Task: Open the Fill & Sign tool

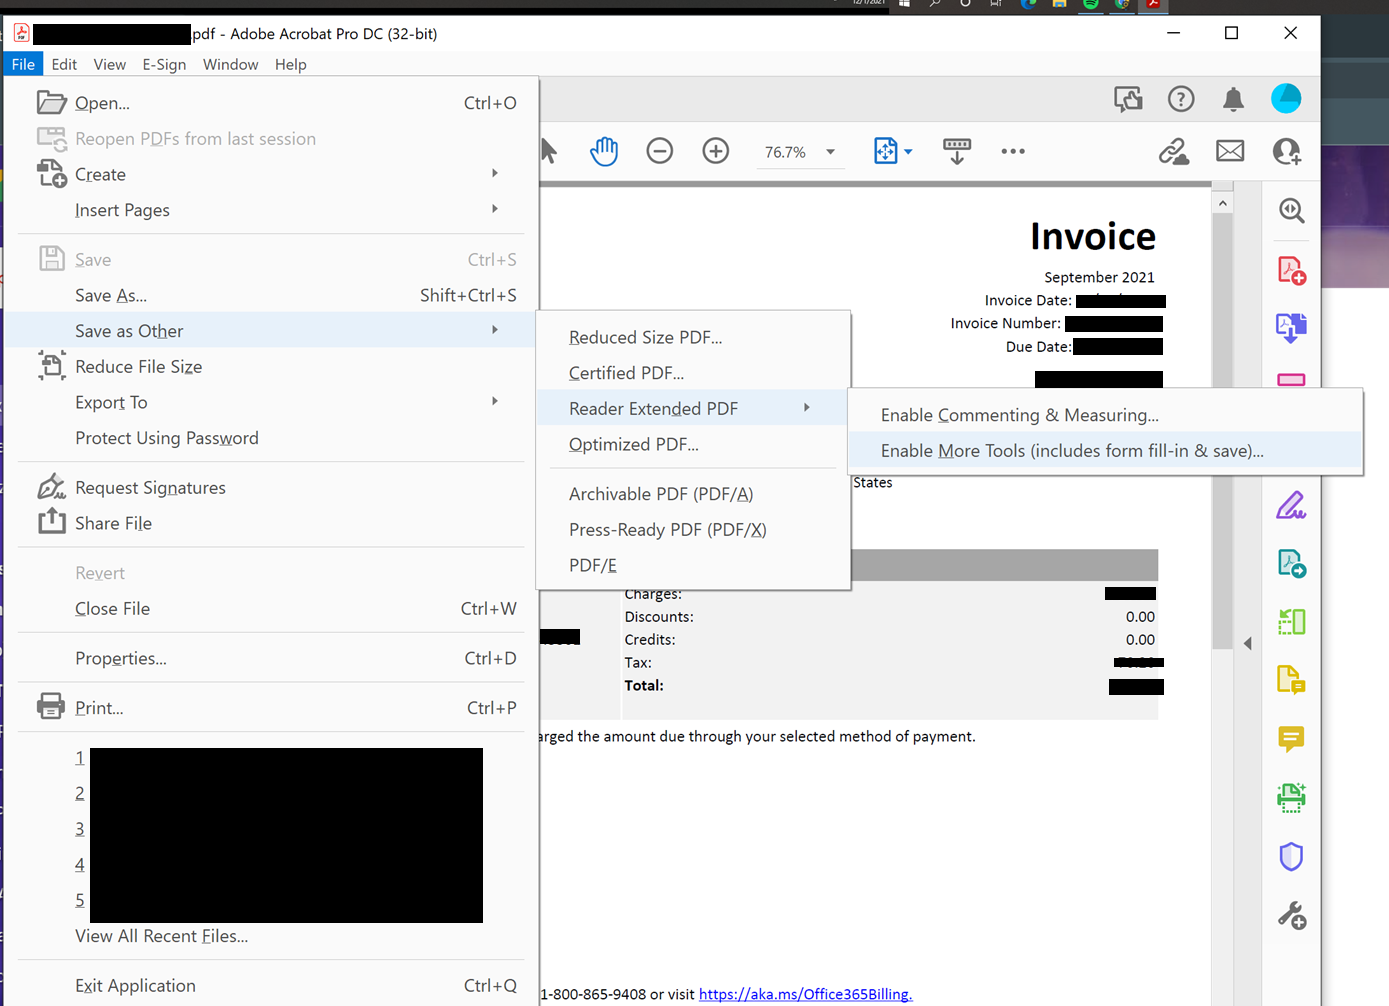Action: point(1291,505)
